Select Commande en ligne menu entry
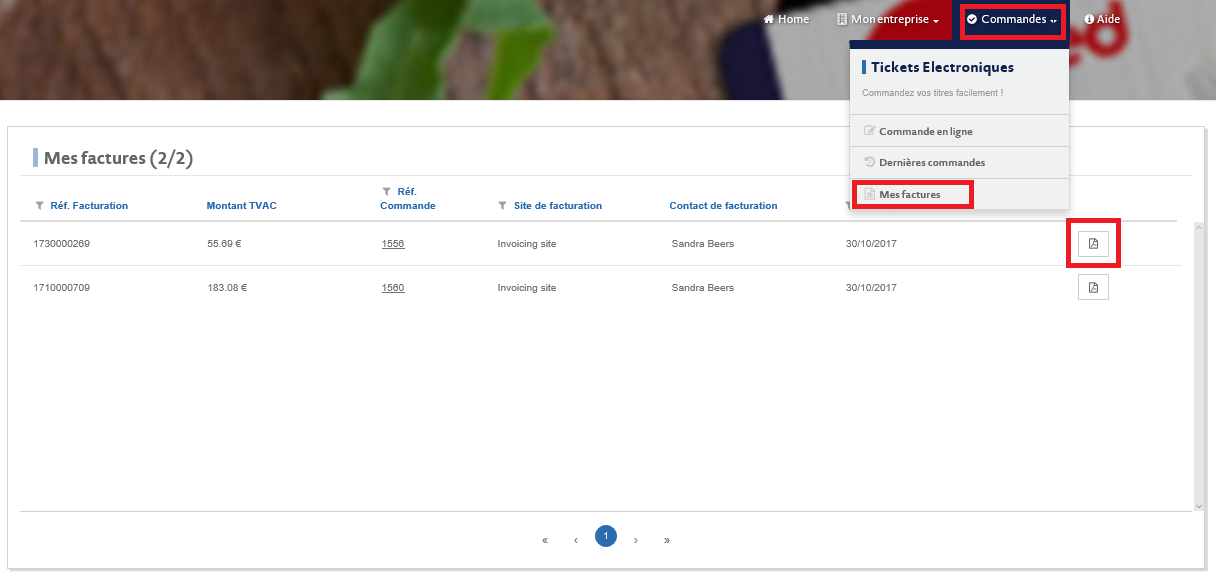The height and width of the screenshot is (577, 1216). pos(925,131)
